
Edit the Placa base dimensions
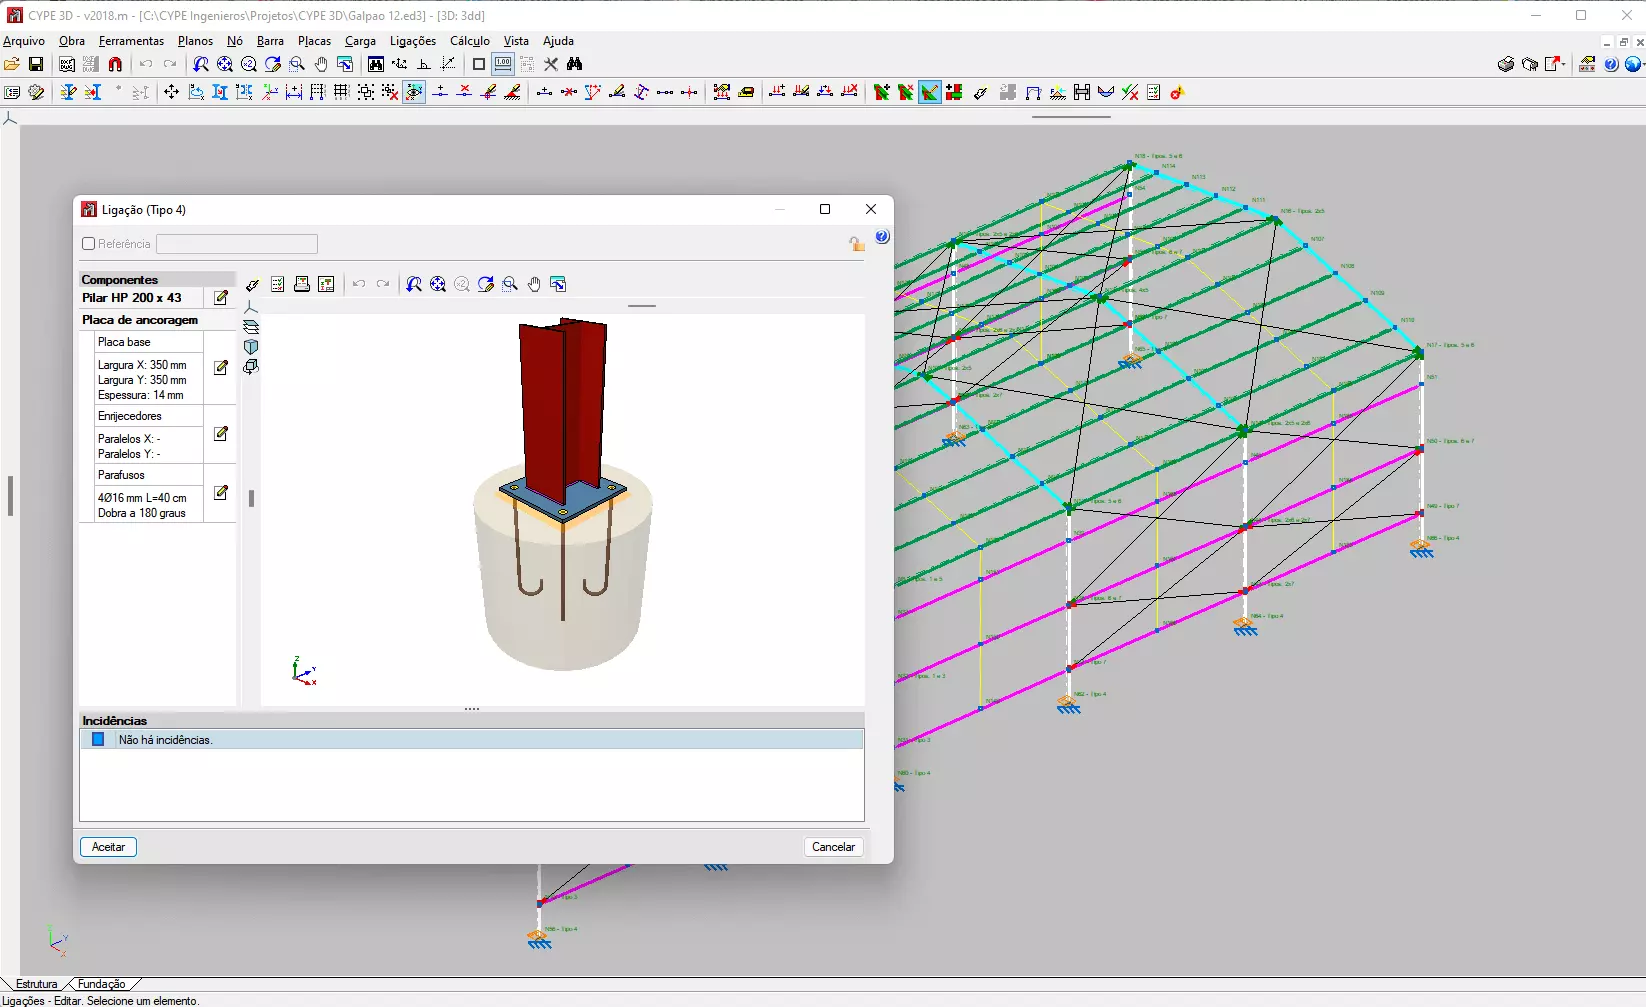pos(221,368)
